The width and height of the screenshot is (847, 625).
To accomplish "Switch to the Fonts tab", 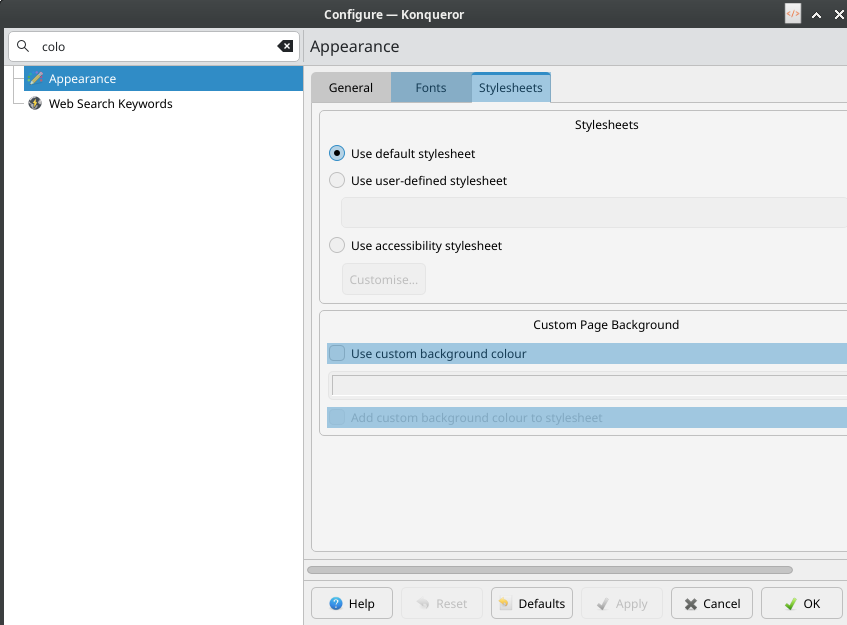I will click(x=431, y=88).
